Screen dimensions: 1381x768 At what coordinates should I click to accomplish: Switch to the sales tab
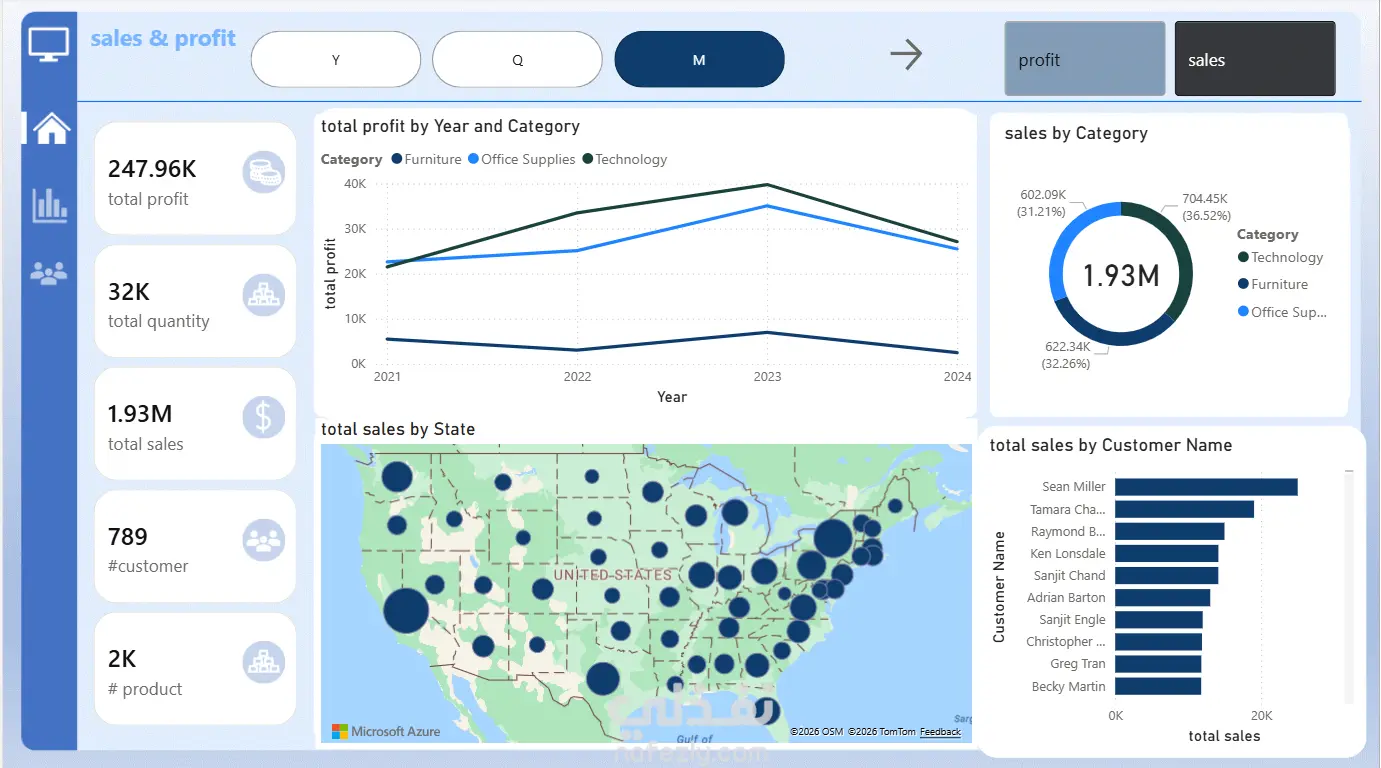[x=1255, y=59]
